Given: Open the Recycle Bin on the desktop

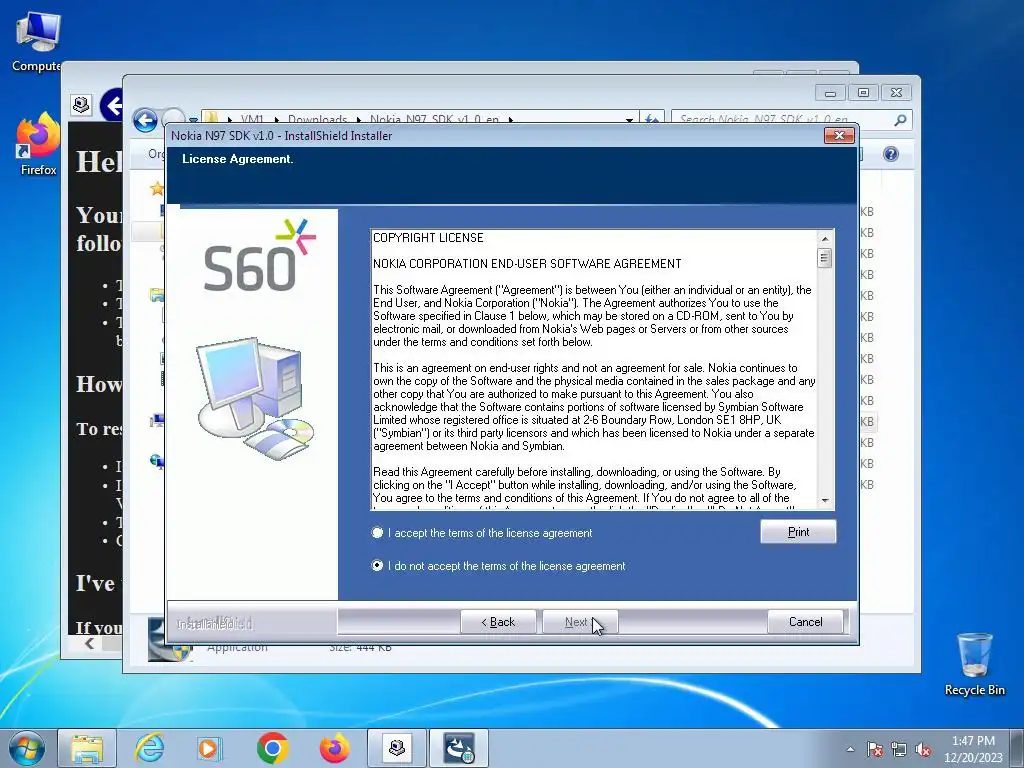Looking at the screenshot, I should click(x=974, y=664).
